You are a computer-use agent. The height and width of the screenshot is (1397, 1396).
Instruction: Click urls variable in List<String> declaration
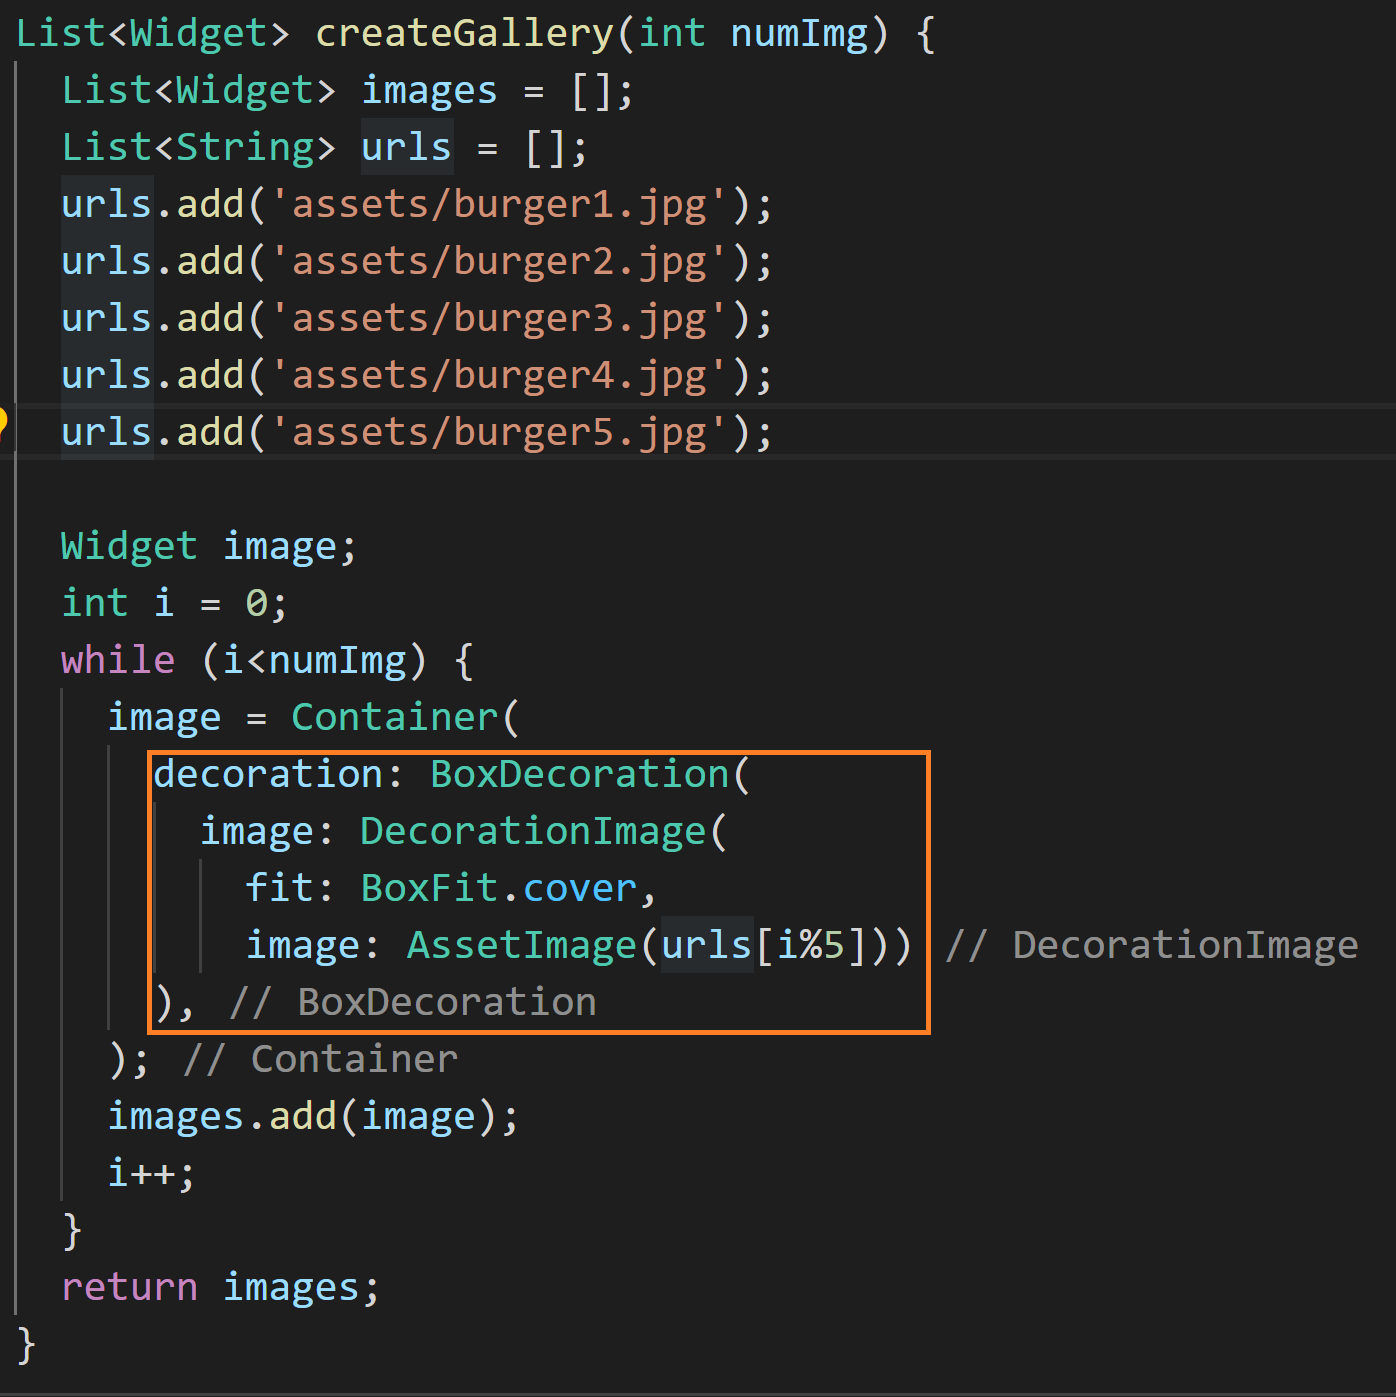(x=406, y=148)
